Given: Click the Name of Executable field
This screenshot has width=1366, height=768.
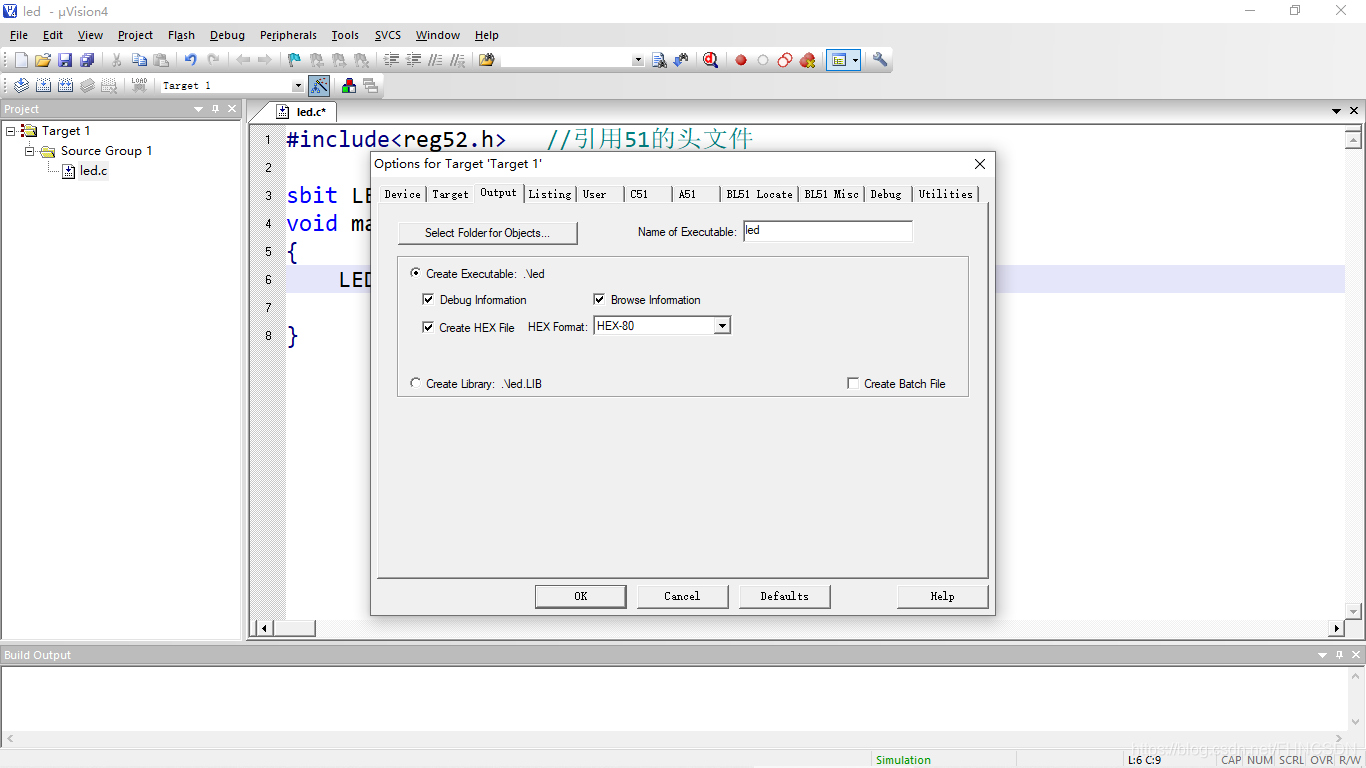Looking at the screenshot, I should (828, 231).
